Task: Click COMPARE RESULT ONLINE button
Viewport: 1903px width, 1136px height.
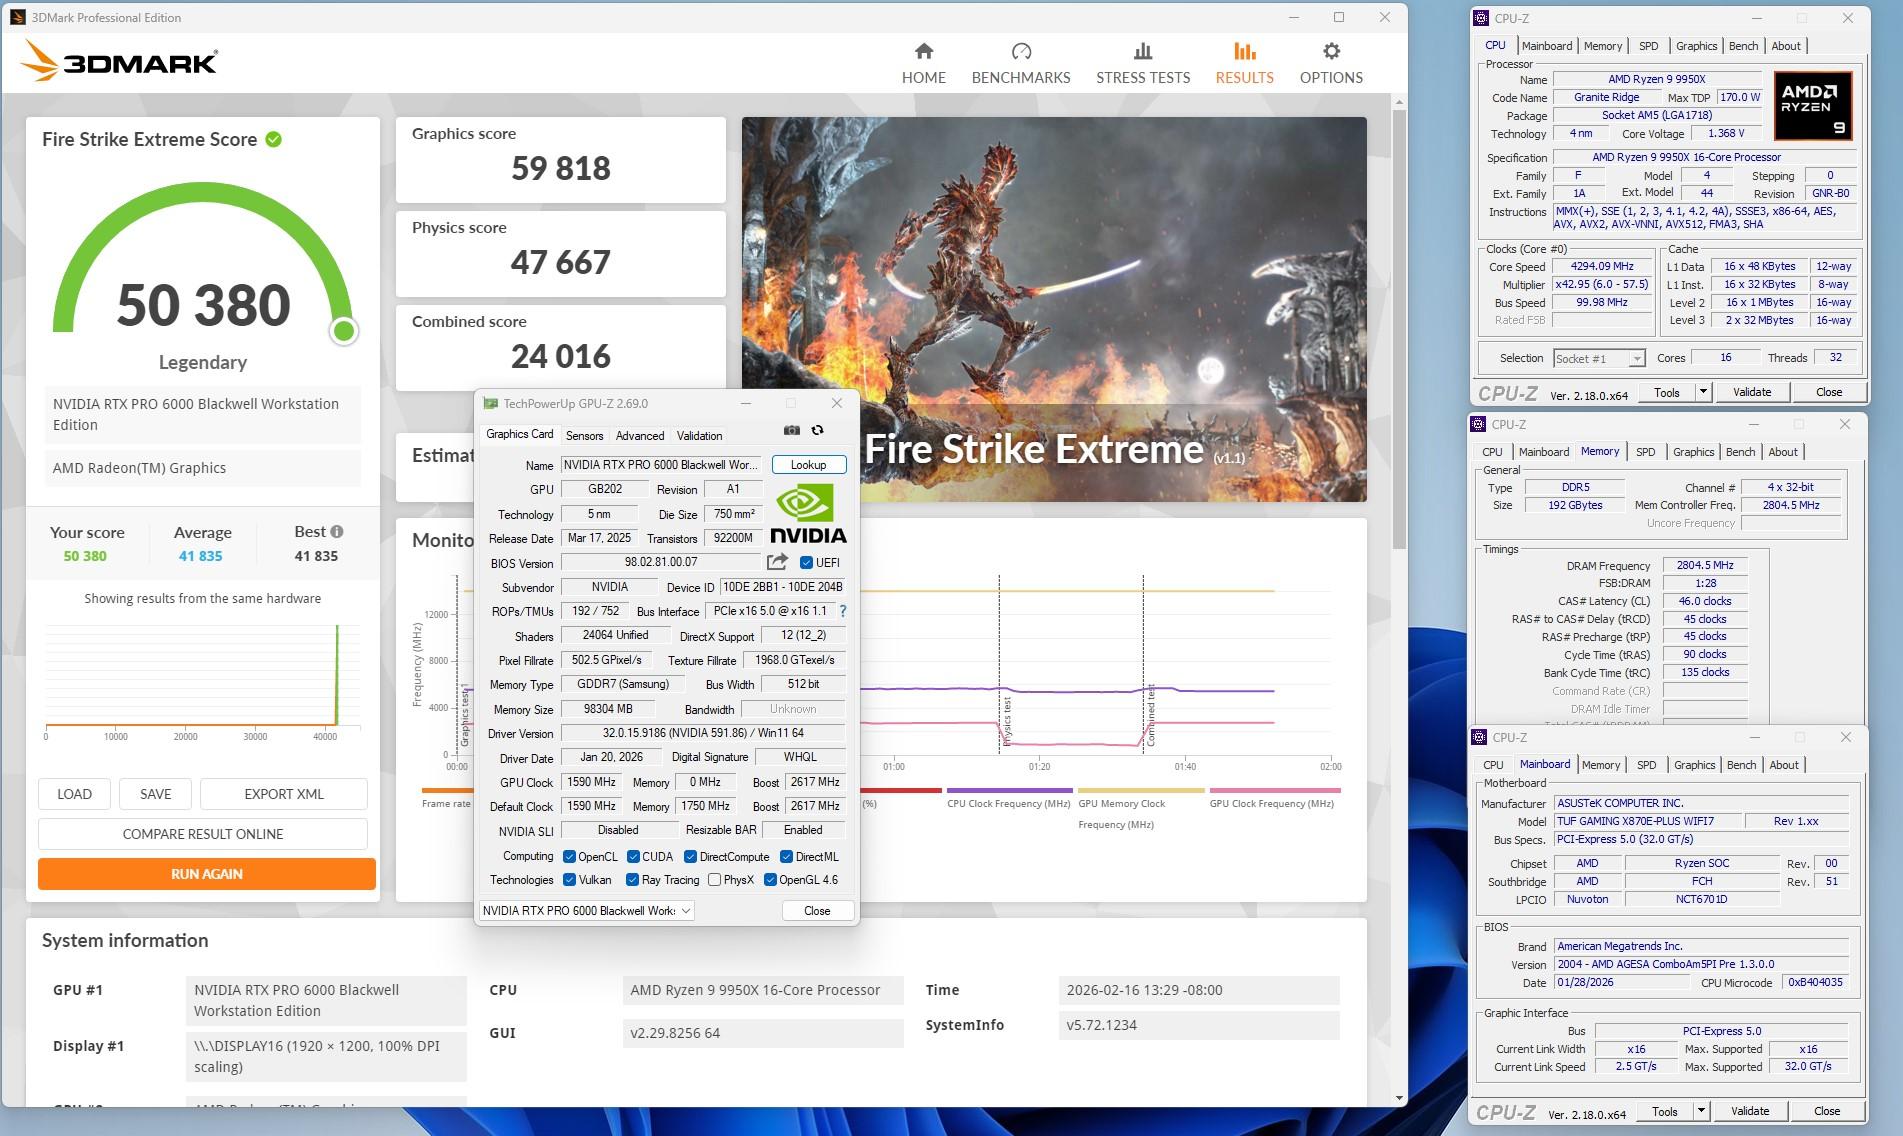Action: point(202,834)
